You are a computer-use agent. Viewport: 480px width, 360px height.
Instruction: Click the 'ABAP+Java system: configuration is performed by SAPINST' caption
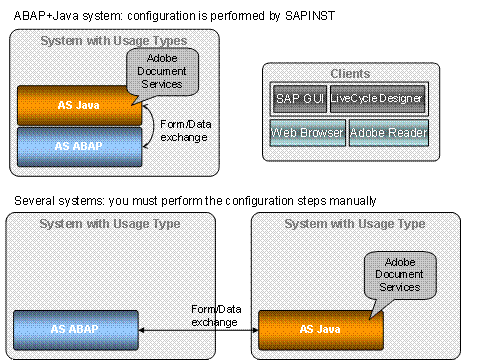click(174, 16)
